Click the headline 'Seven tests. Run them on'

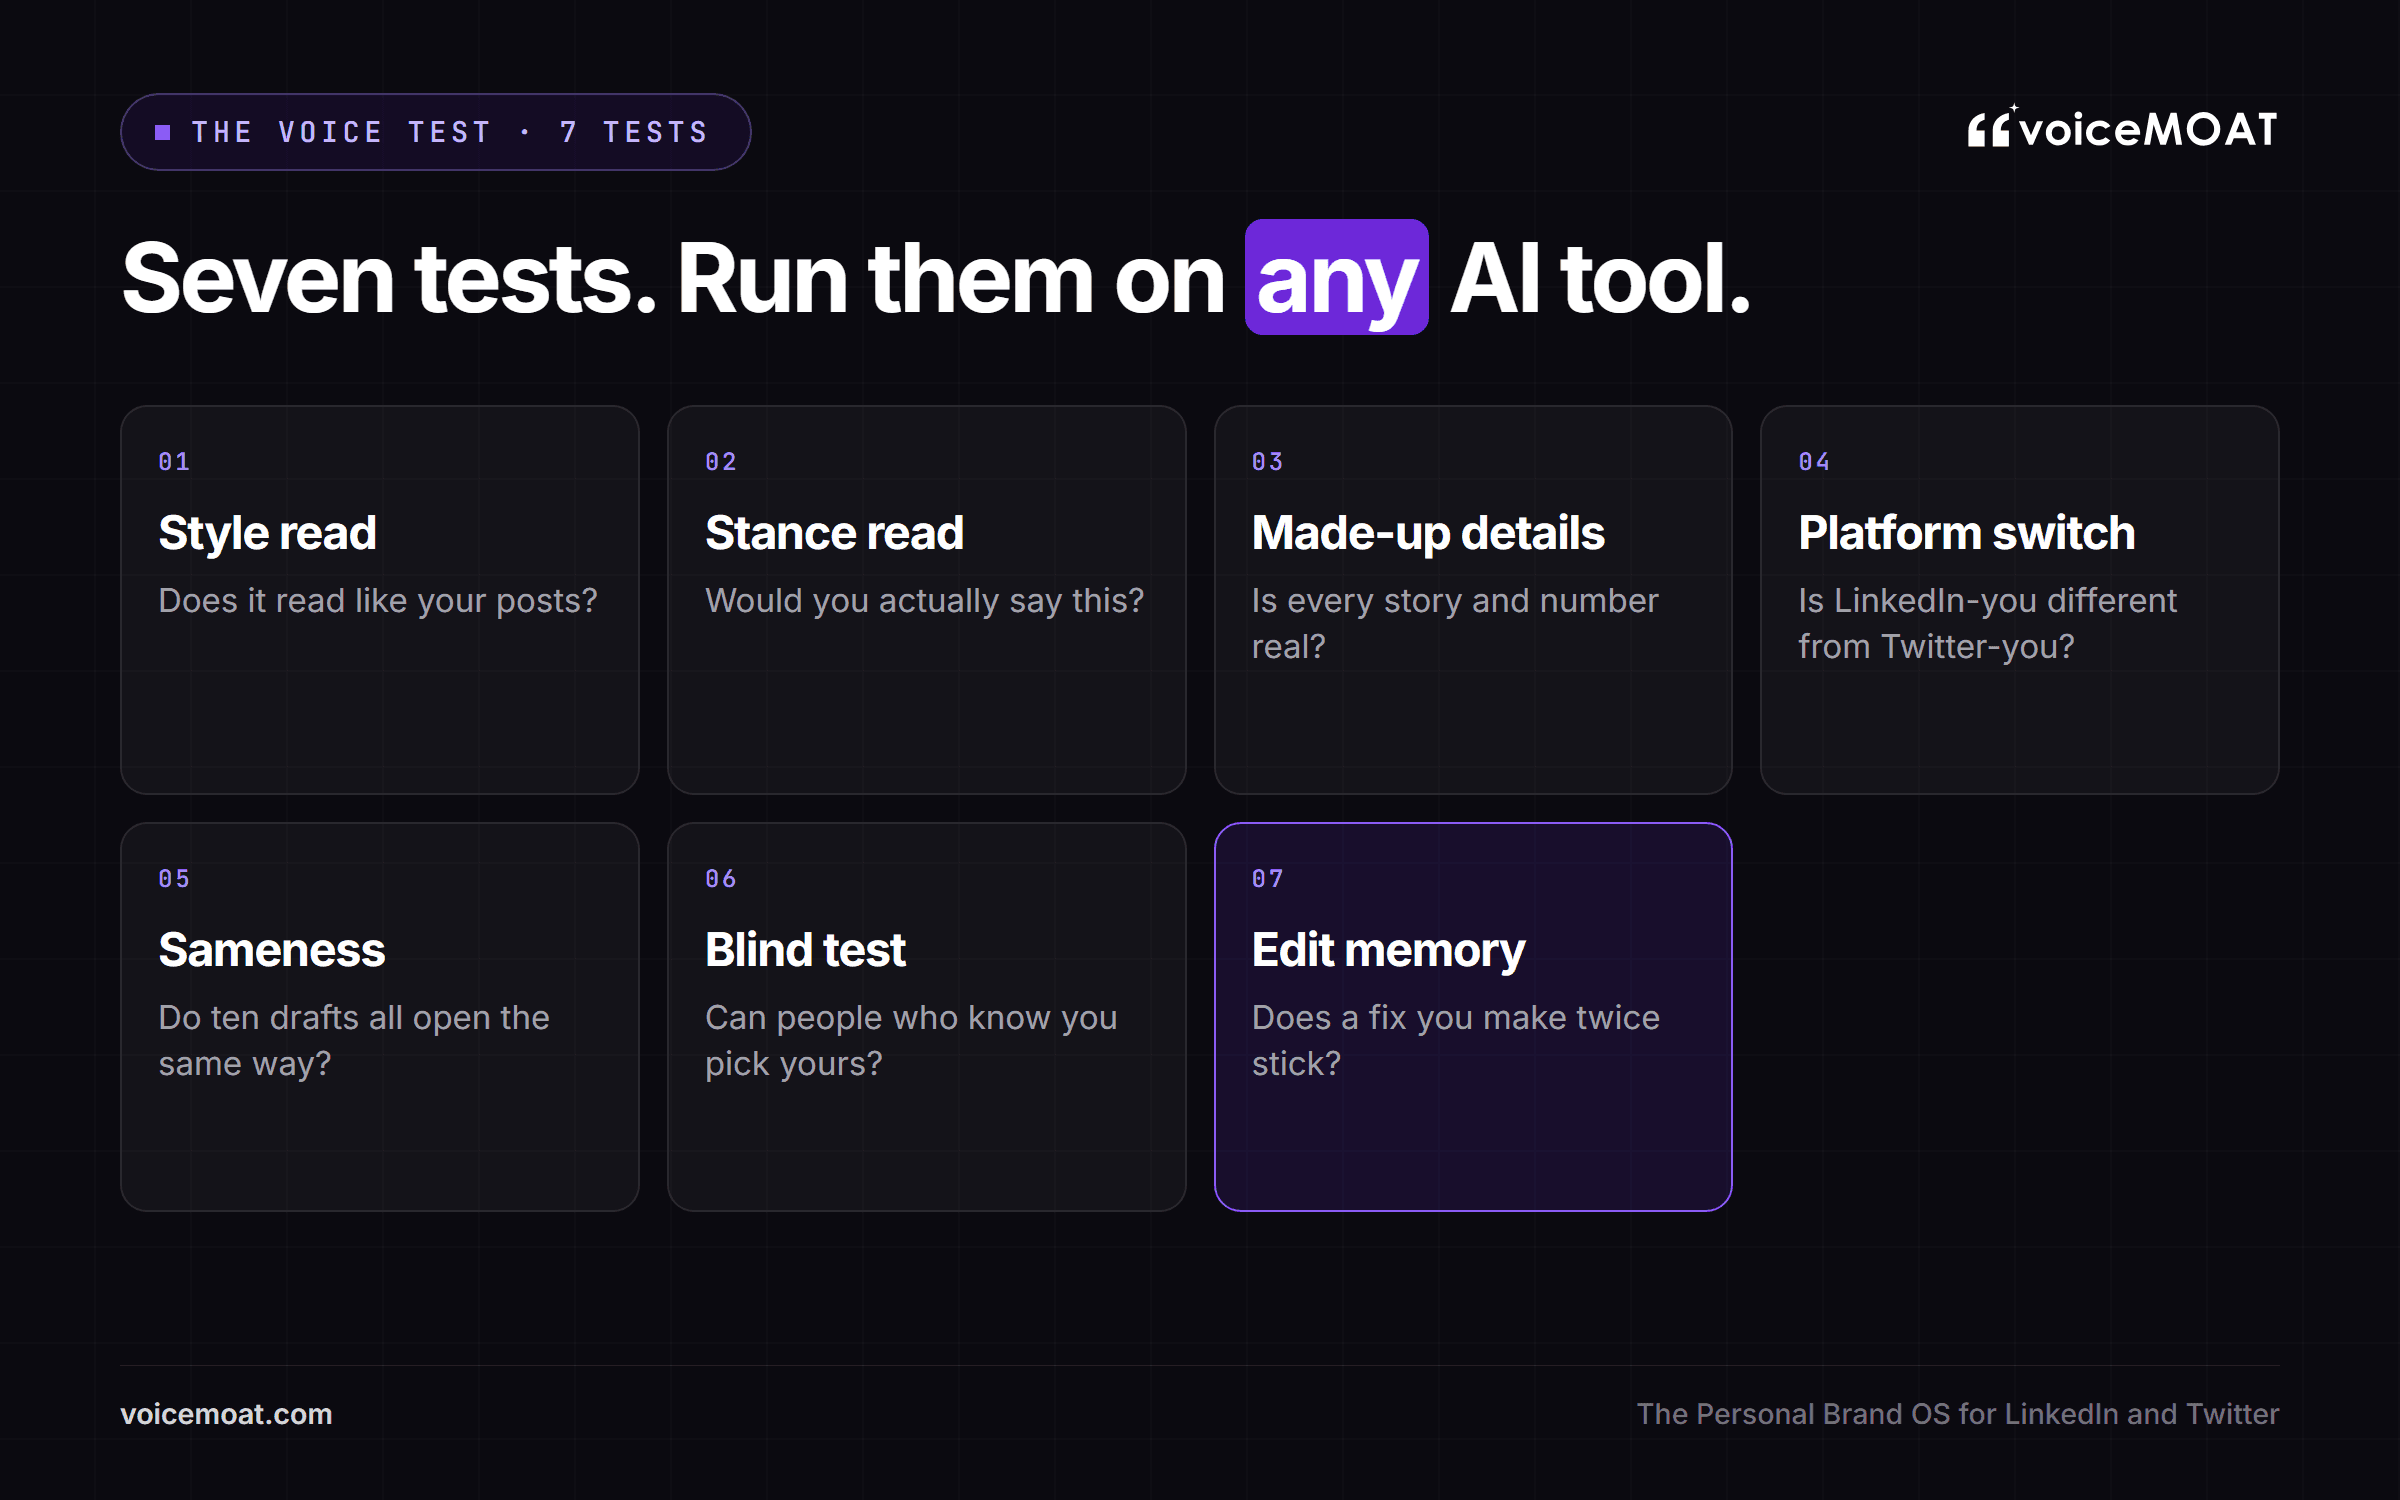click(673, 279)
